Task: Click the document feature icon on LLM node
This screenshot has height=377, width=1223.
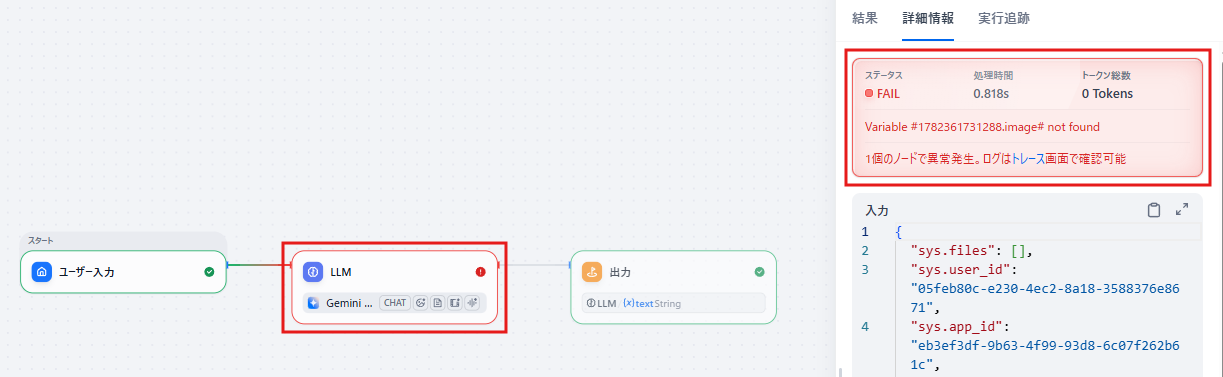Action: [438, 303]
